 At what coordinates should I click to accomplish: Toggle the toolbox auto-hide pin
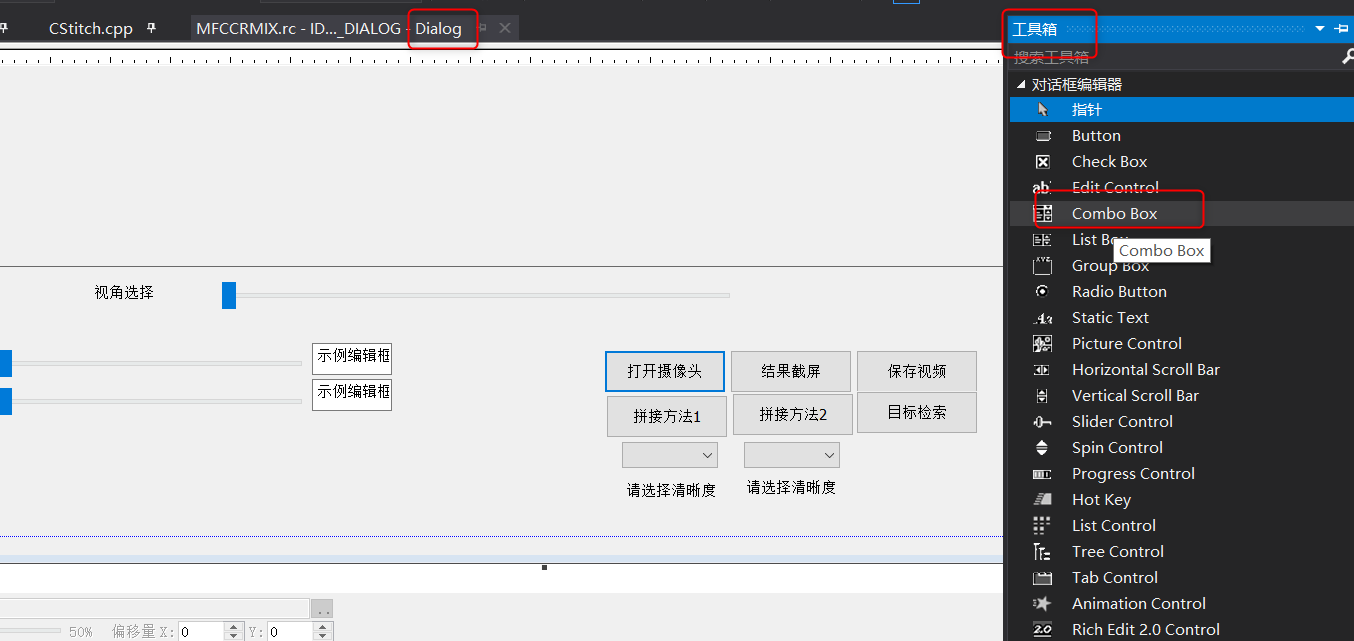(1342, 29)
